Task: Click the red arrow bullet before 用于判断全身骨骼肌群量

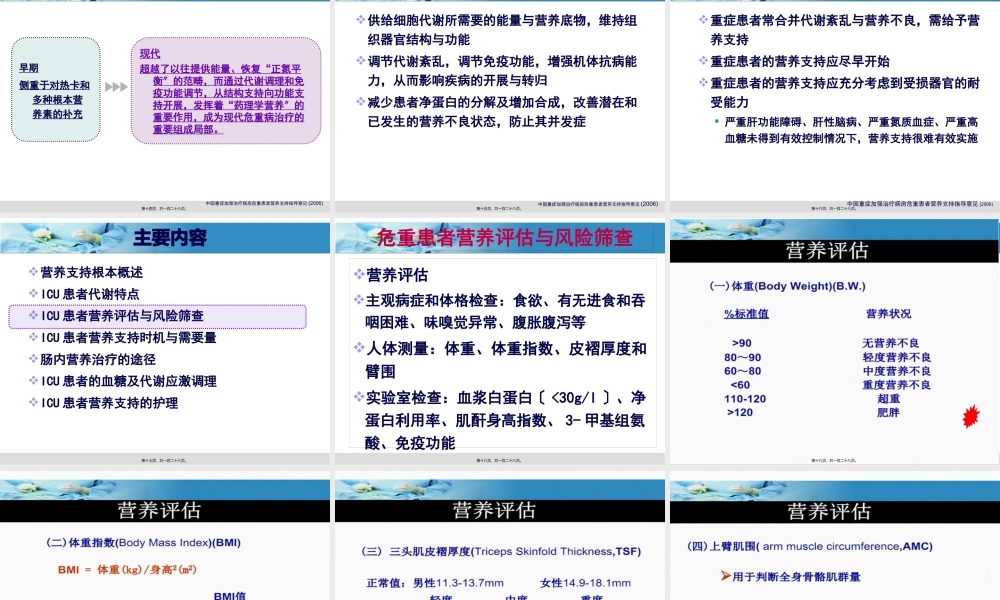Action: click(x=726, y=576)
